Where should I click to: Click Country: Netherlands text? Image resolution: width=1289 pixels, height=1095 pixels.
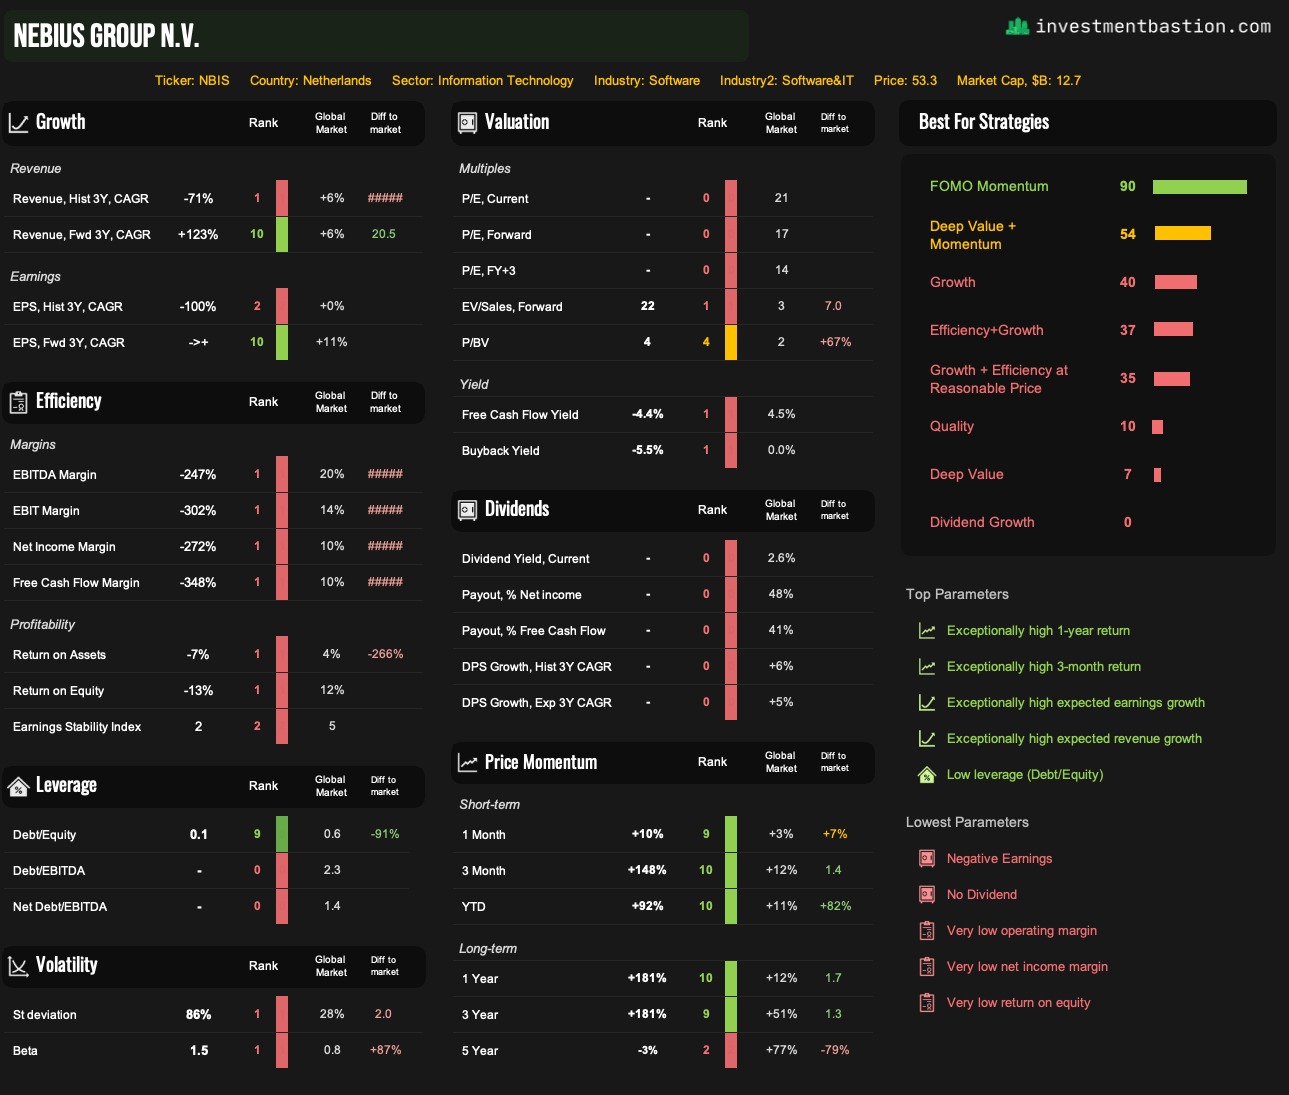pyautogui.click(x=310, y=81)
